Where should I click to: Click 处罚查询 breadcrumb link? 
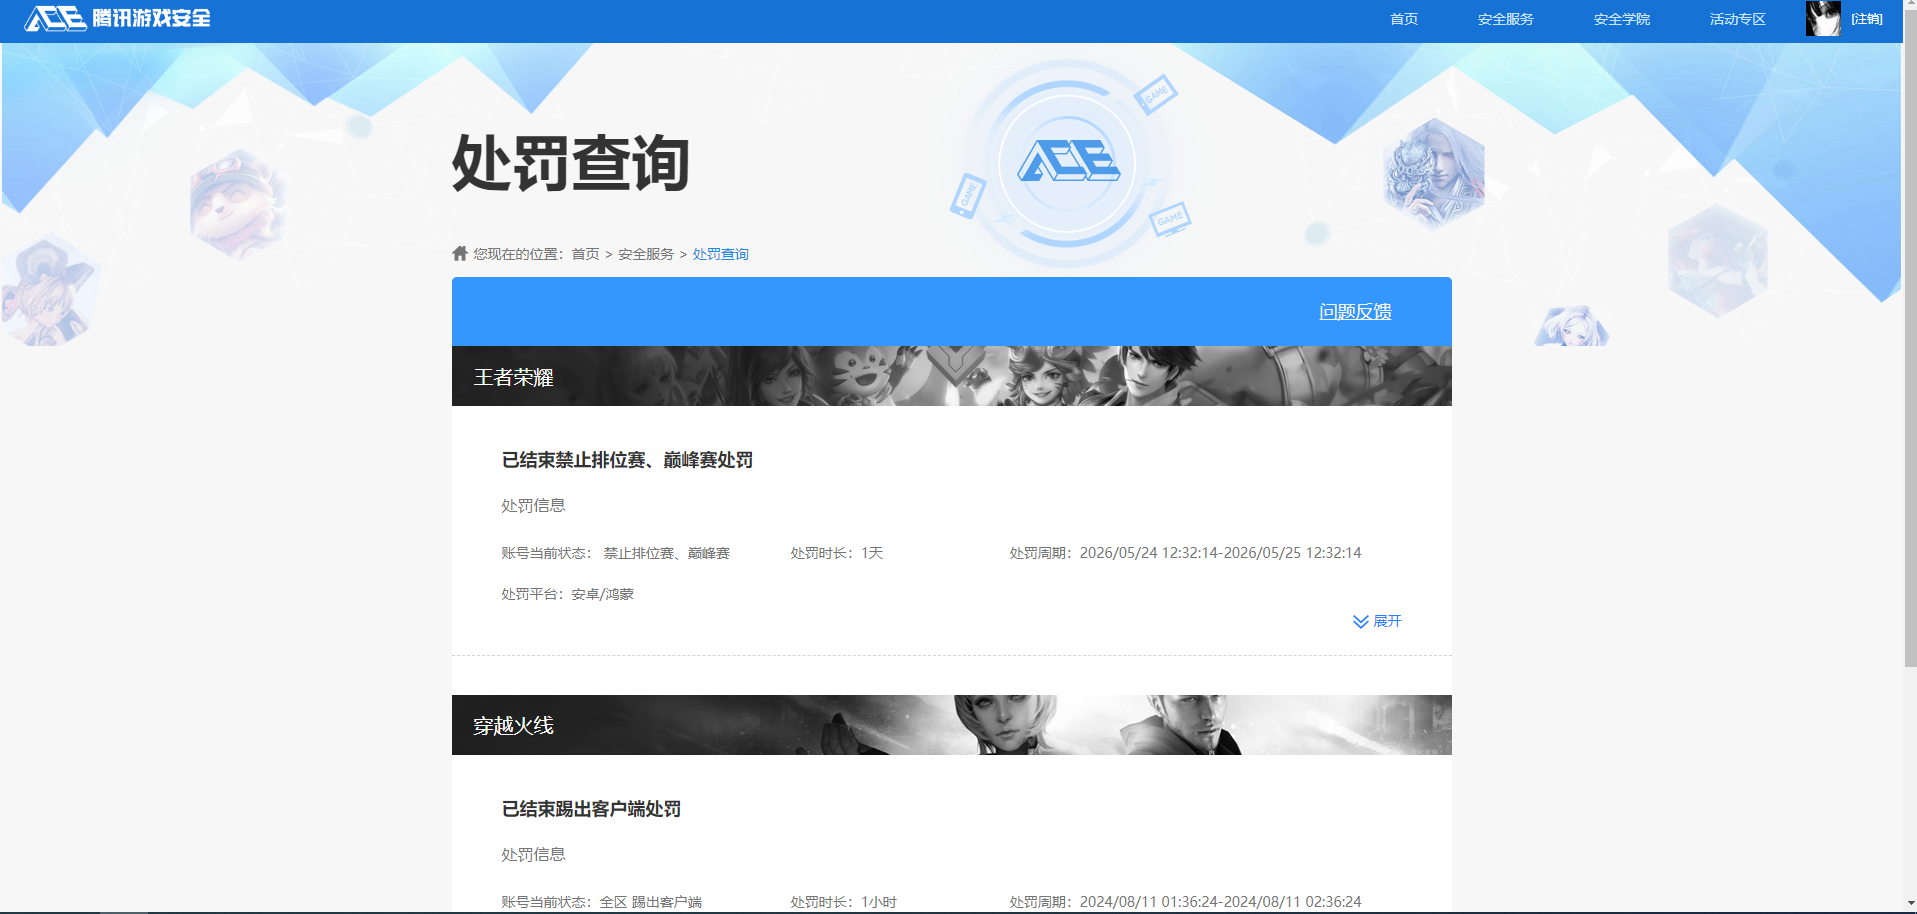click(x=720, y=254)
